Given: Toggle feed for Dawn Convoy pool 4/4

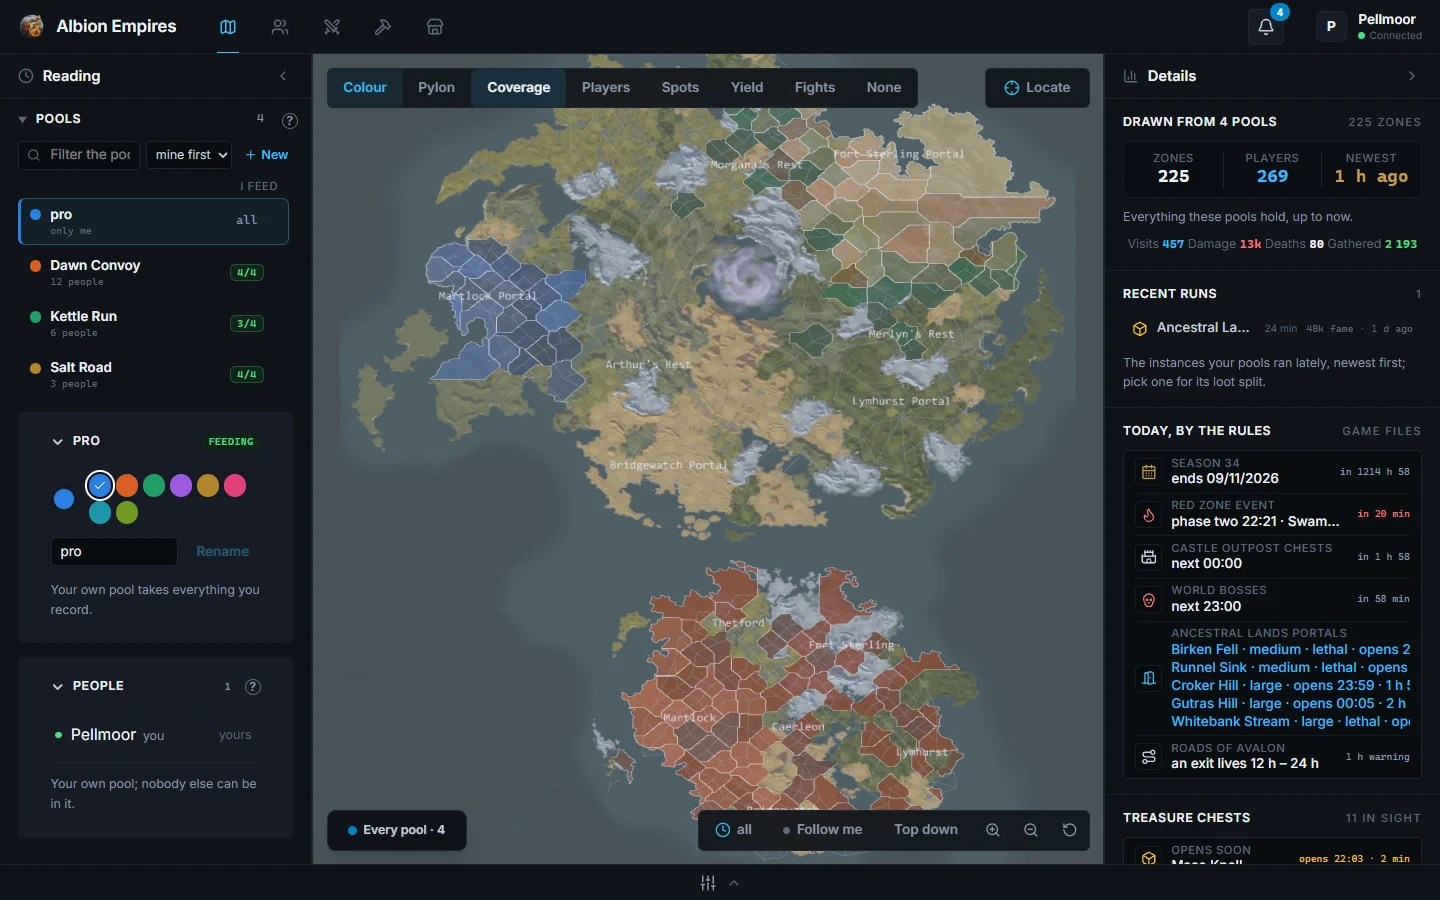Looking at the screenshot, I should click(246, 272).
